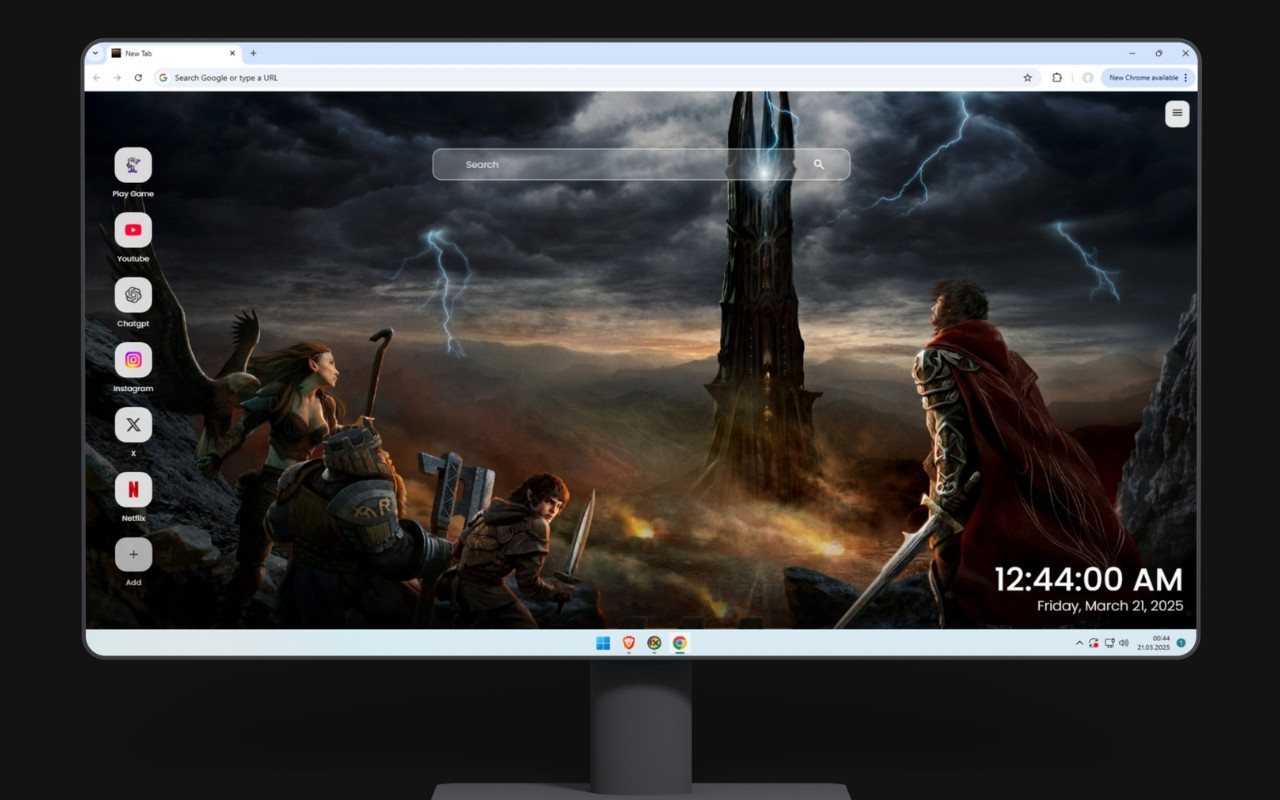Image resolution: width=1280 pixels, height=800 pixels.
Task: Launch Brave from the taskbar
Action: click(628, 643)
